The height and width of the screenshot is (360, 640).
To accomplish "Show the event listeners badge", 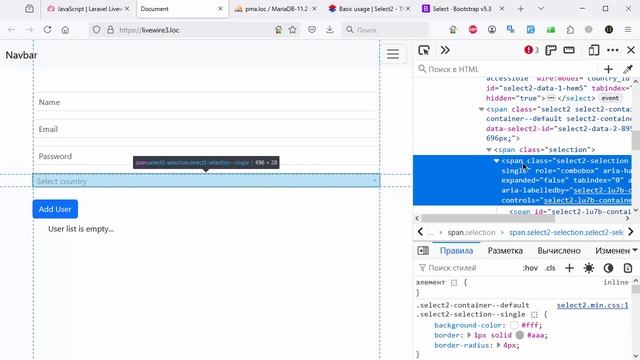I will point(610,98).
